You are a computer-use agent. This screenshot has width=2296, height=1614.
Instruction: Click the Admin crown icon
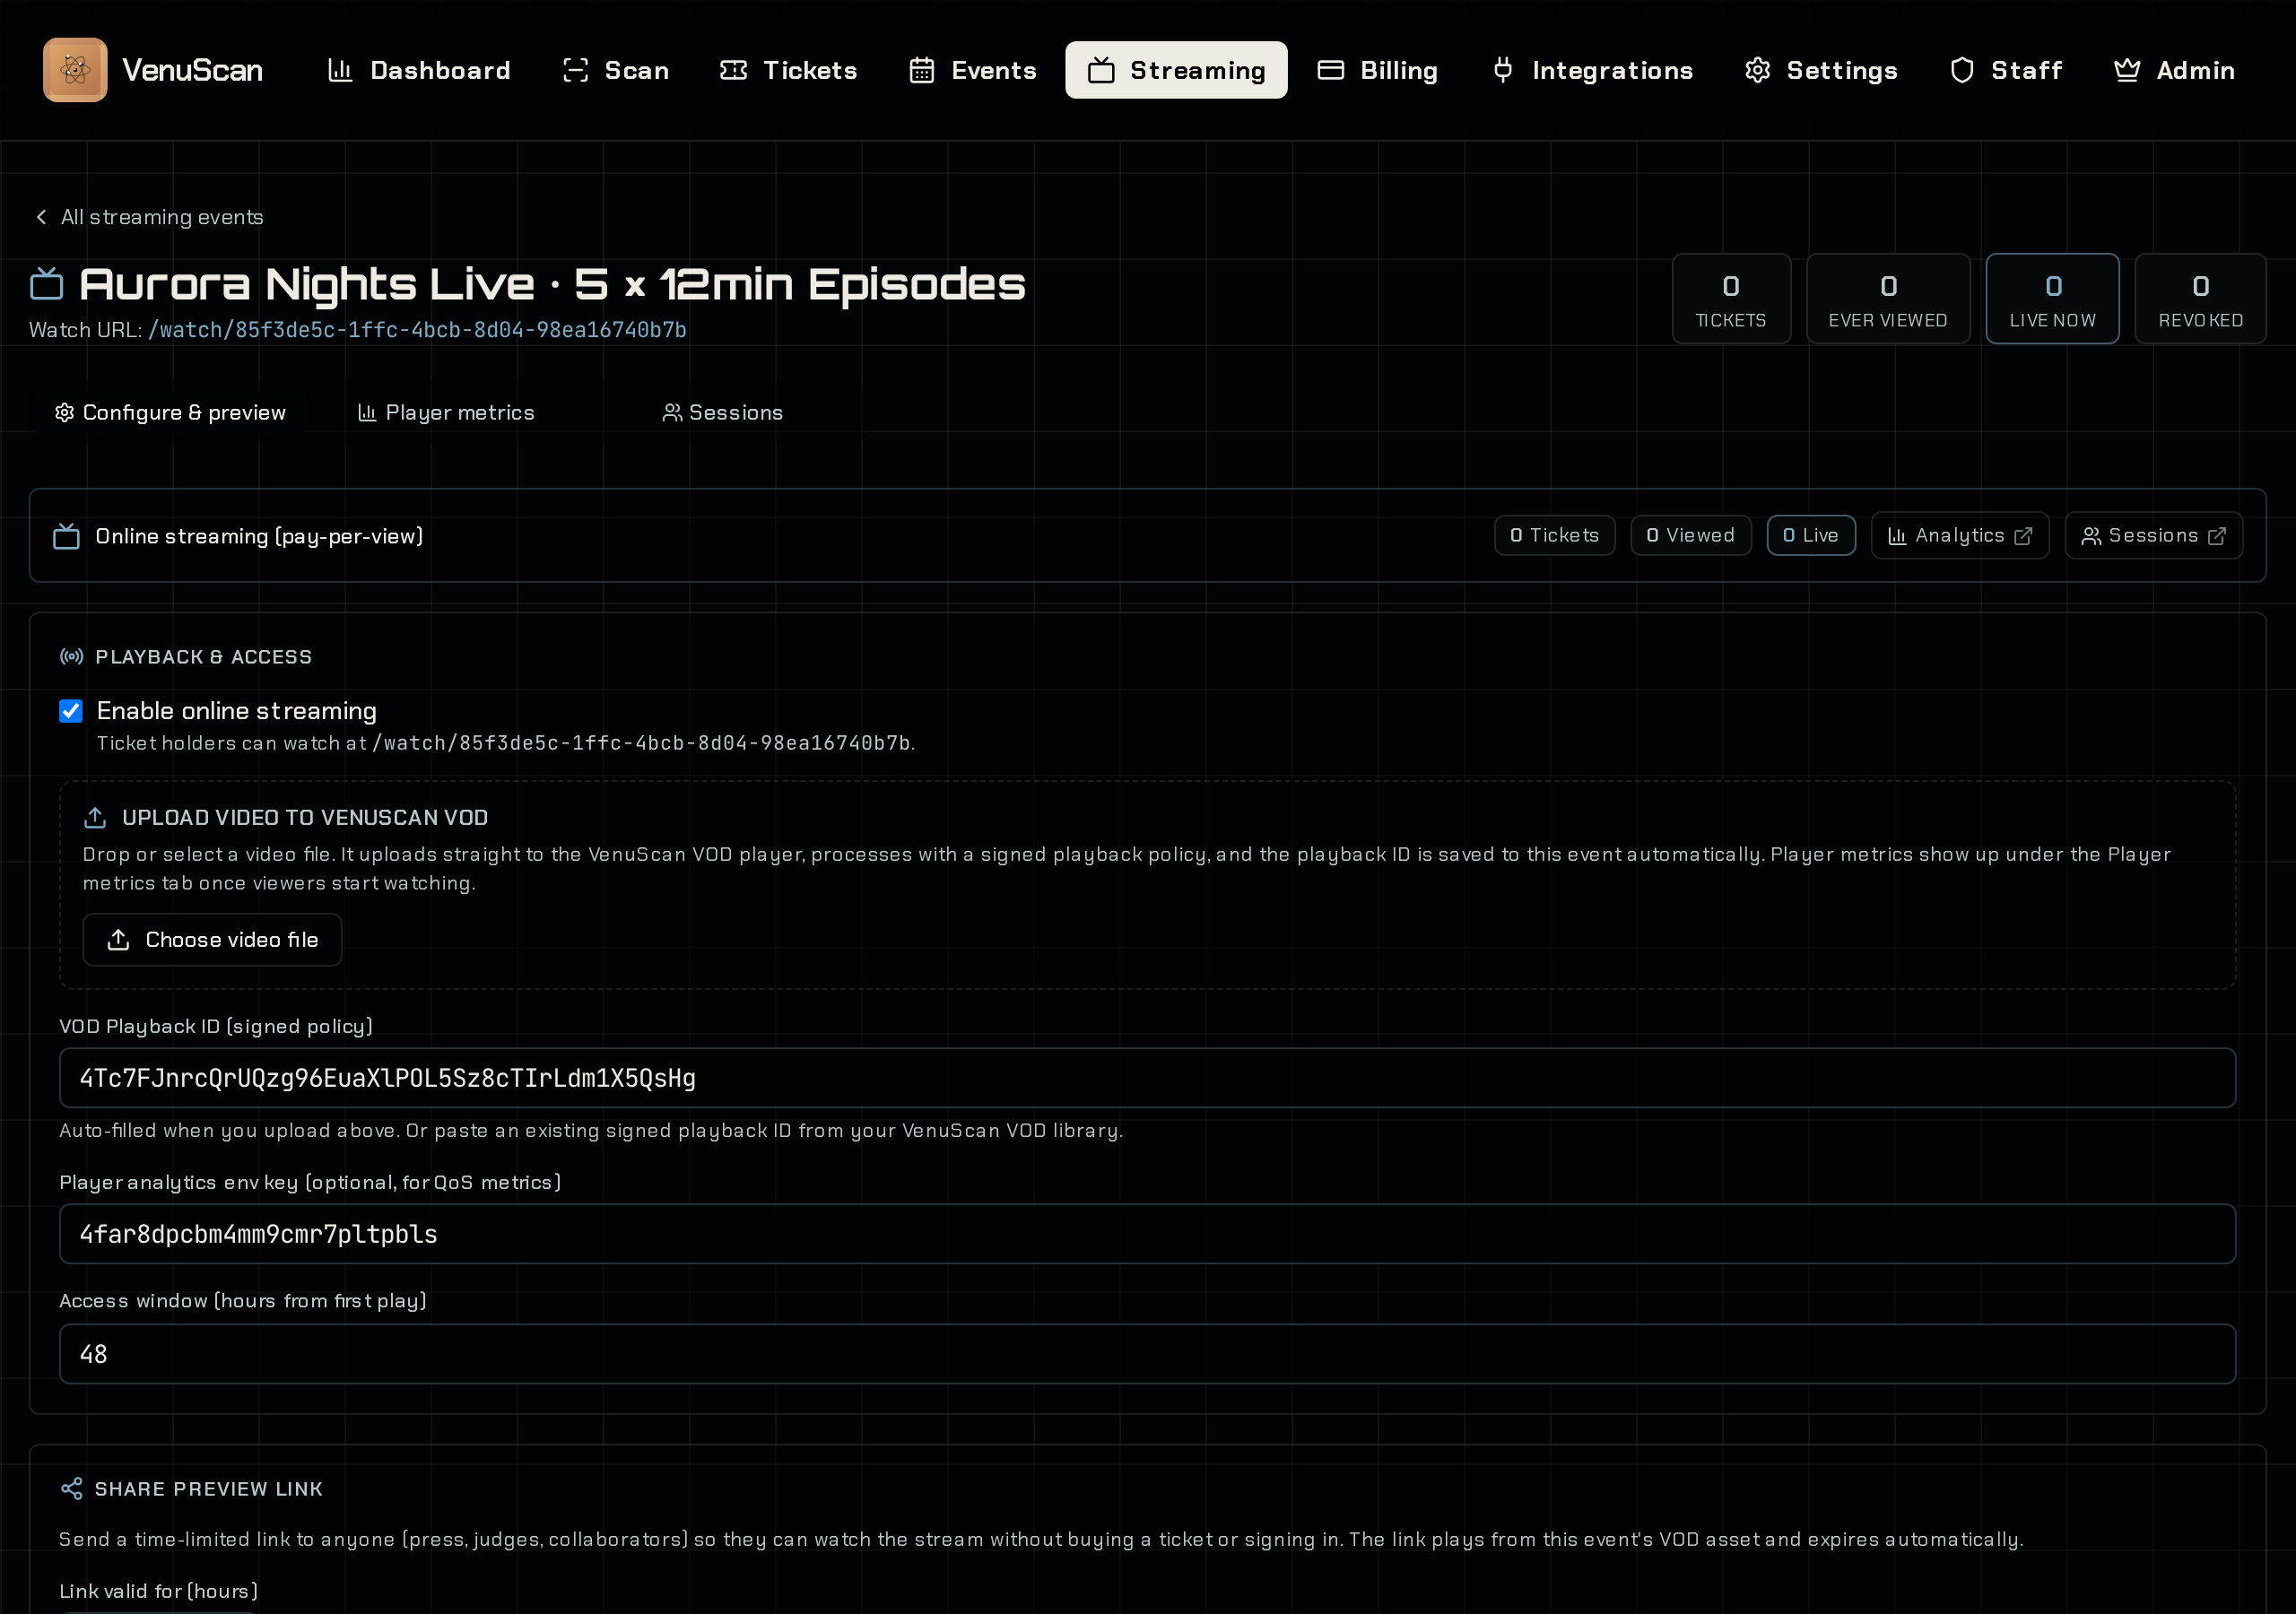[x=2126, y=70]
